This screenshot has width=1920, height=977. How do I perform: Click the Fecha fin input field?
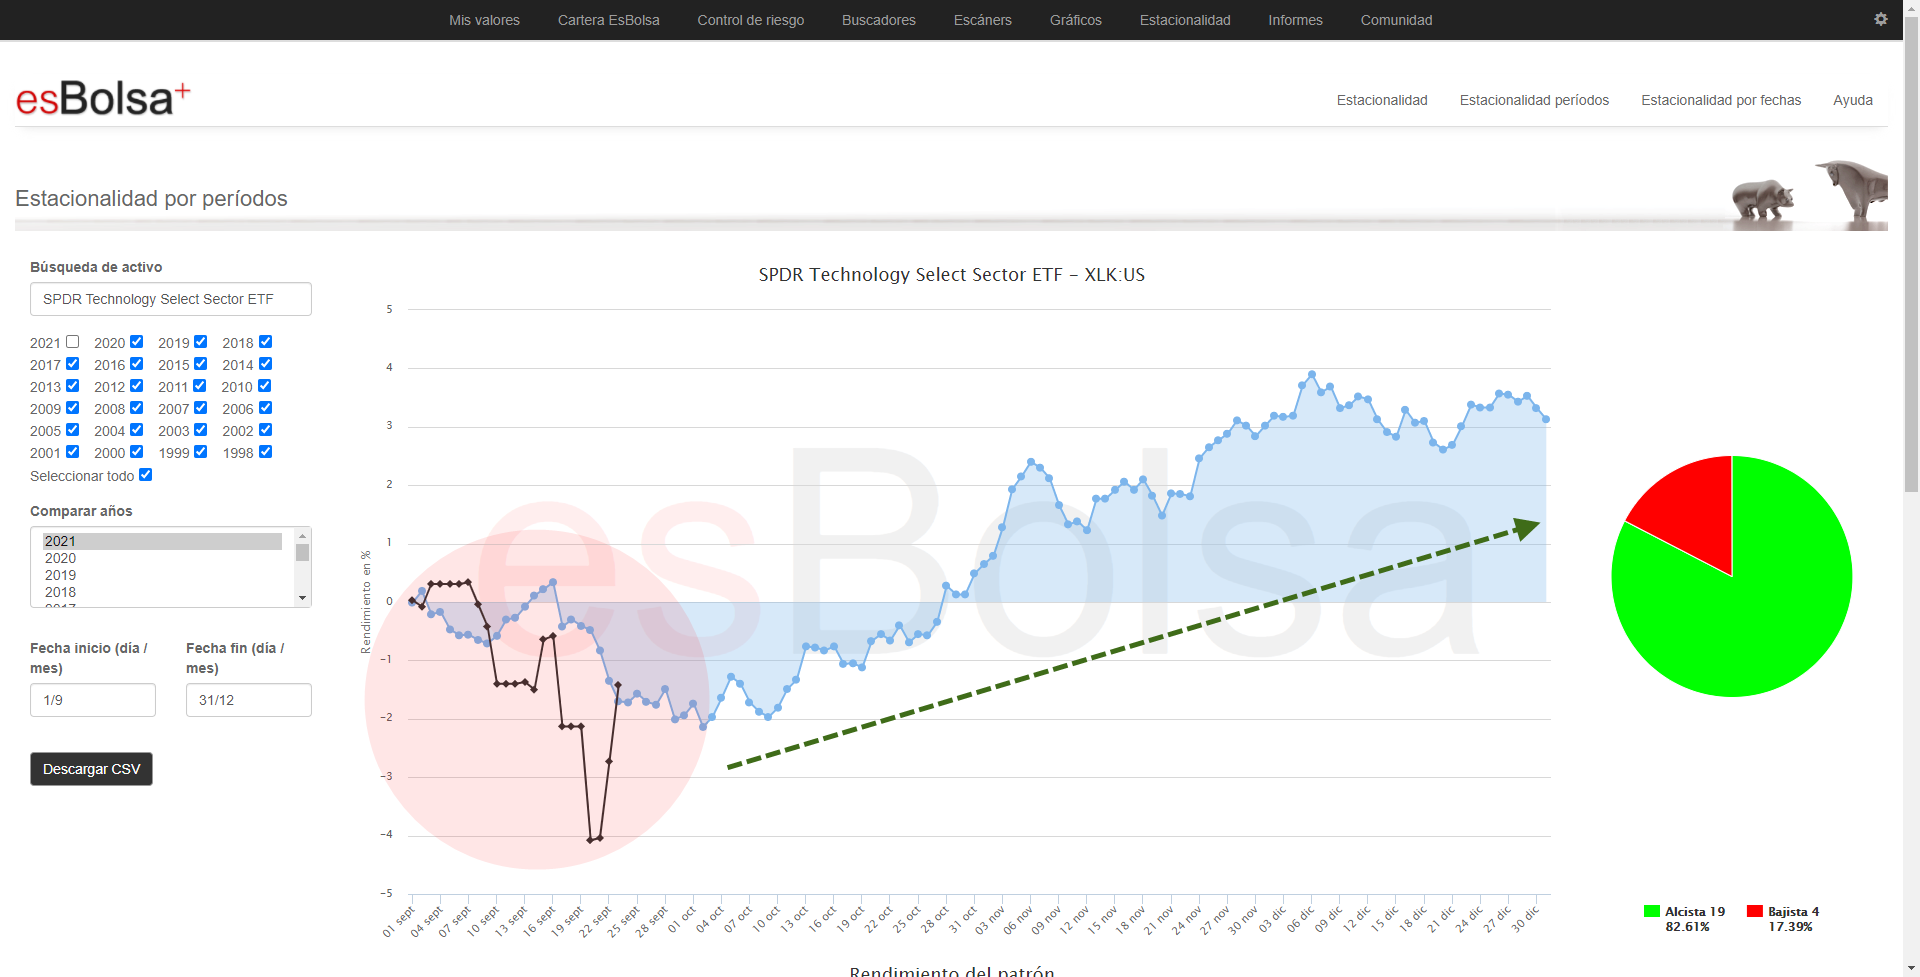(x=249, y=700)
